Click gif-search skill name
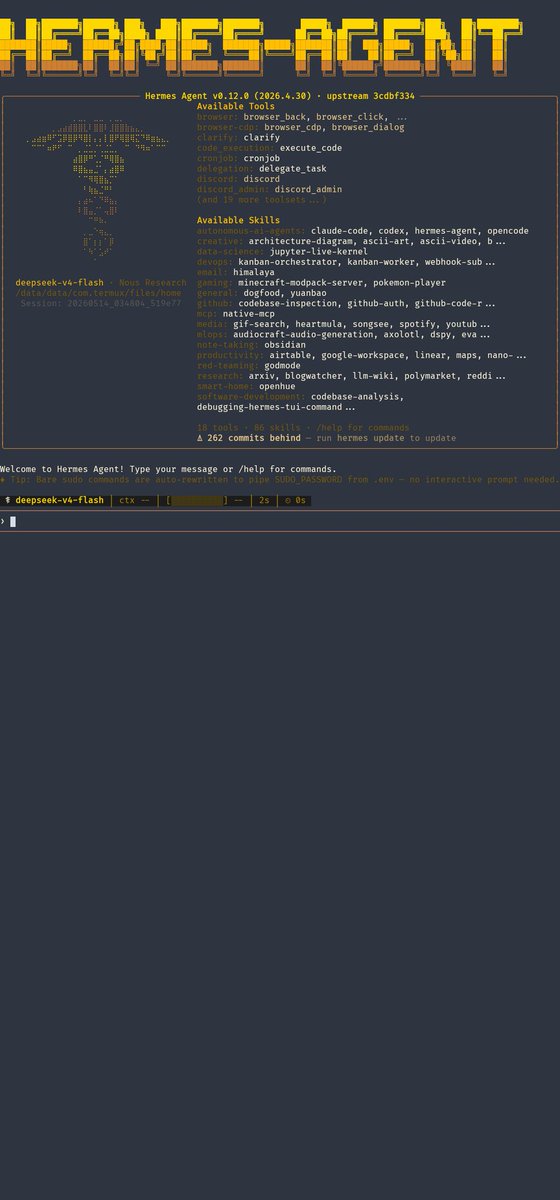Viewport: 560px width, 1200px height. click(x=259, y=324)
